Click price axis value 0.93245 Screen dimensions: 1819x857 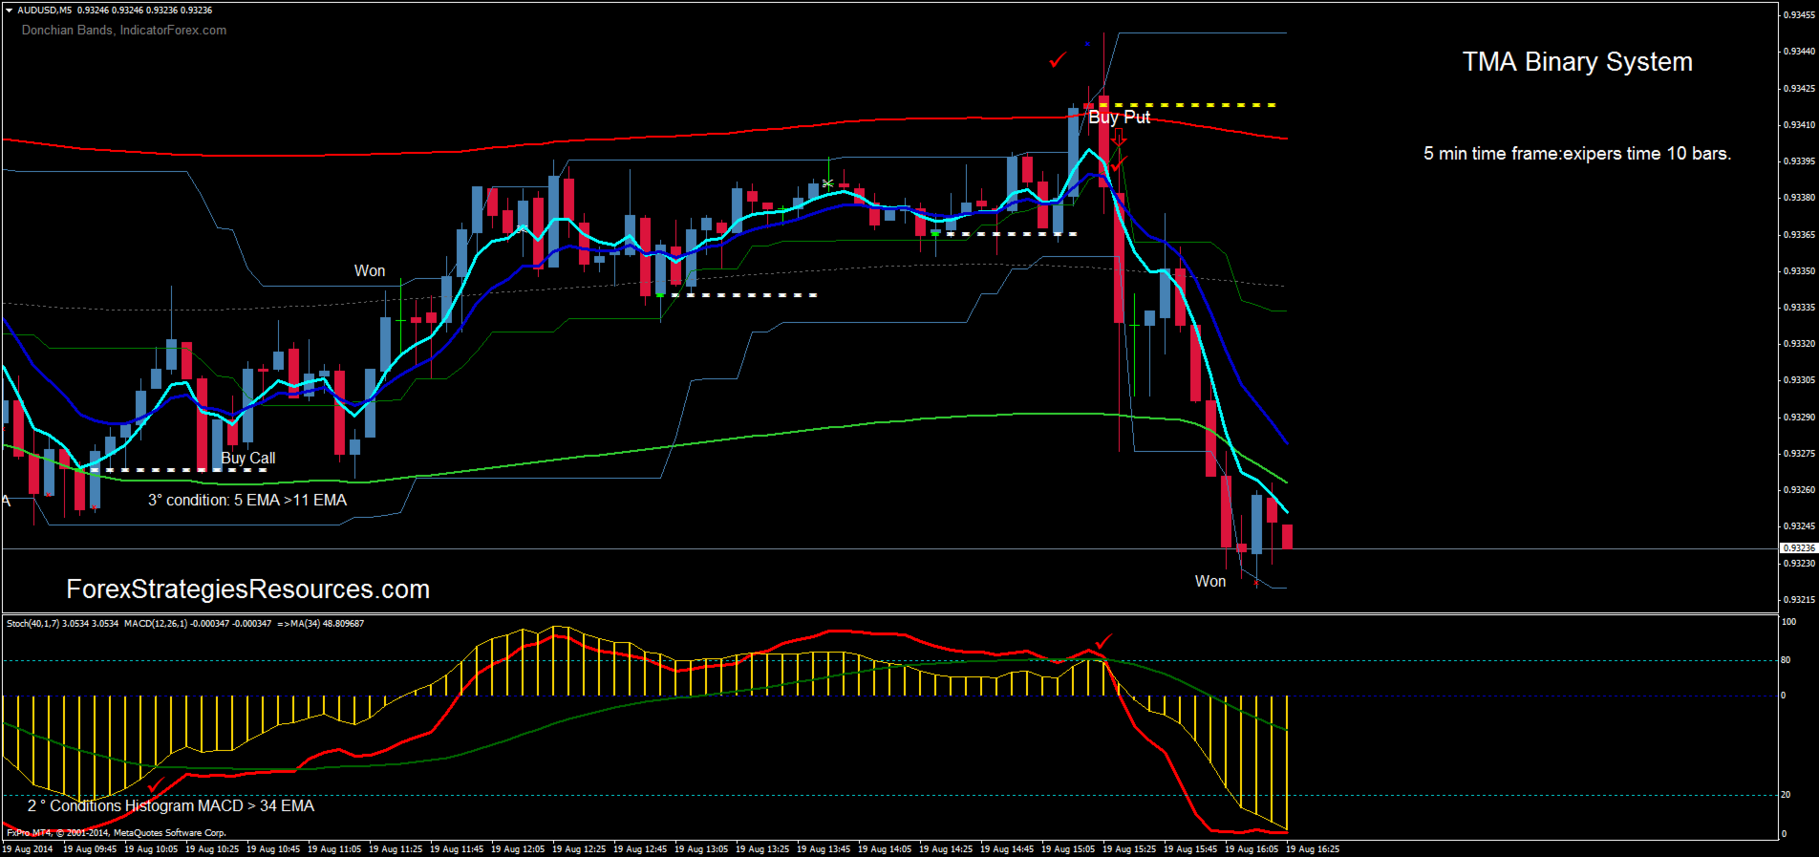click(x=1799, y=526)
